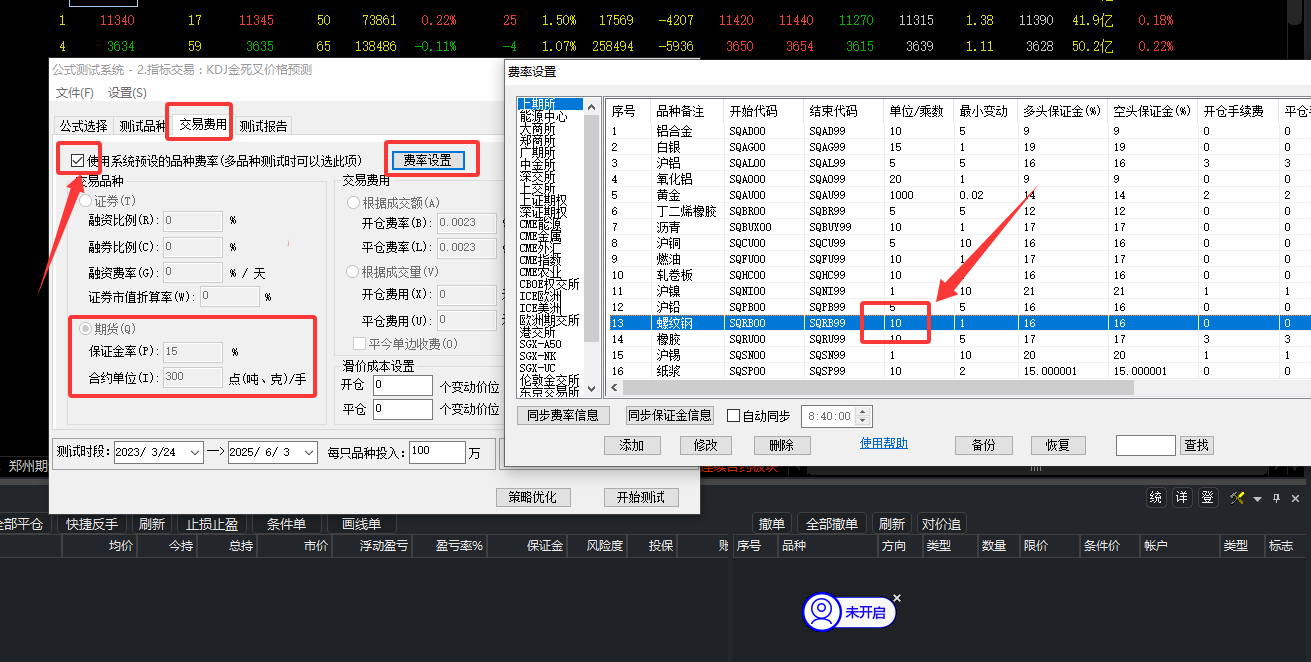Screen dimensions: 1311x662
Task: Enable the 自动同步 checkbox
Action: pyautogui.click(x=734, y=416)
